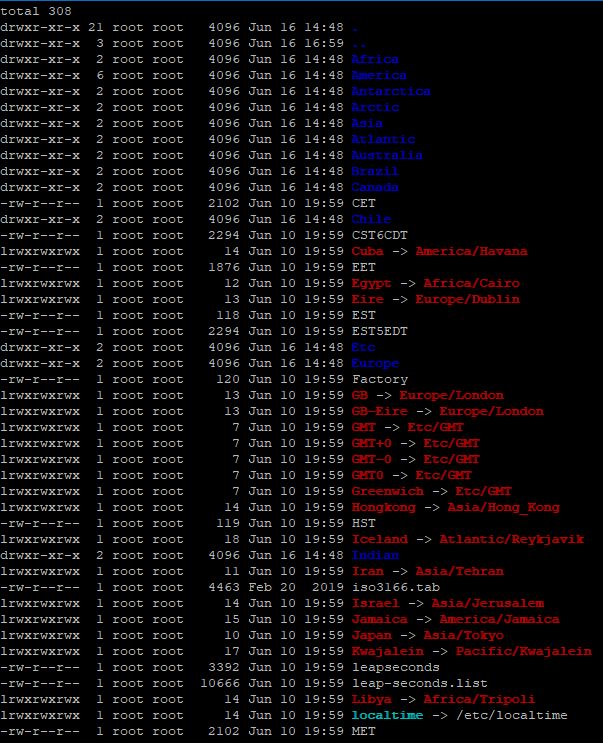The width and height of the screenshot is (603, 743).
Task: Select the EST5EDT file name
Action: click(379, 331)
